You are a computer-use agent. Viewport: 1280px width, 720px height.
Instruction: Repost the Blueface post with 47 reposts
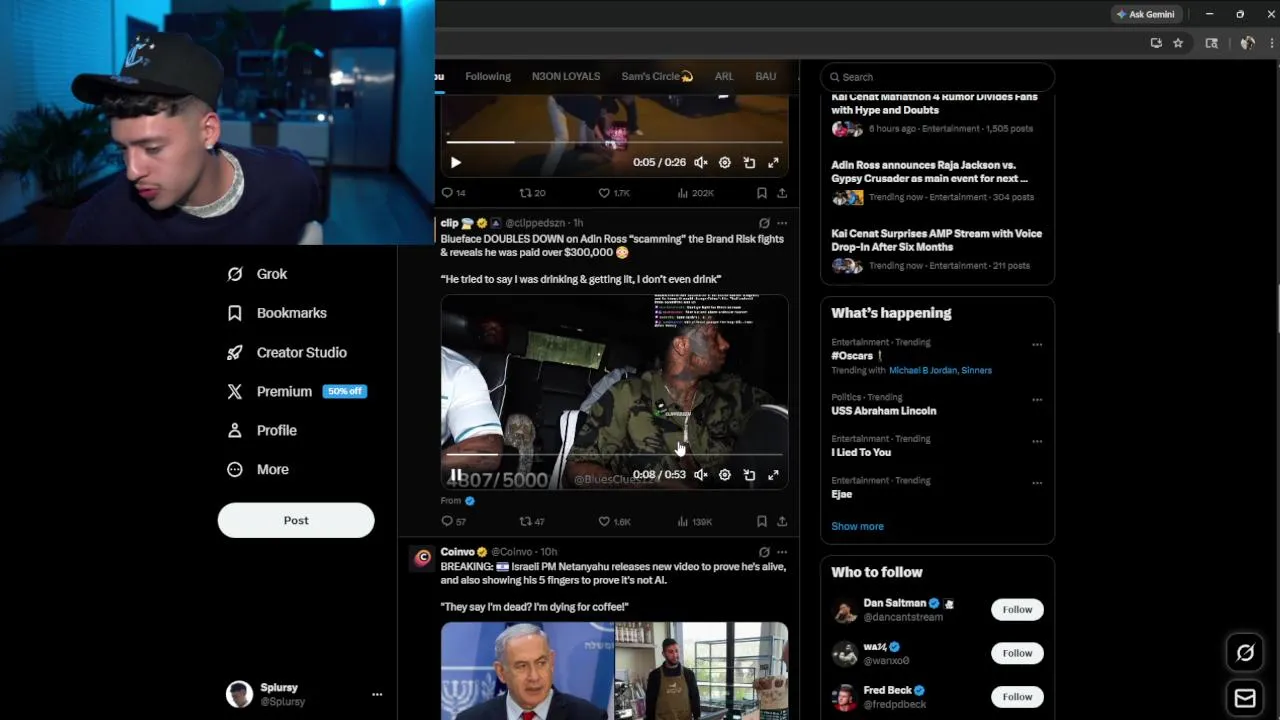tap(532, 521)
